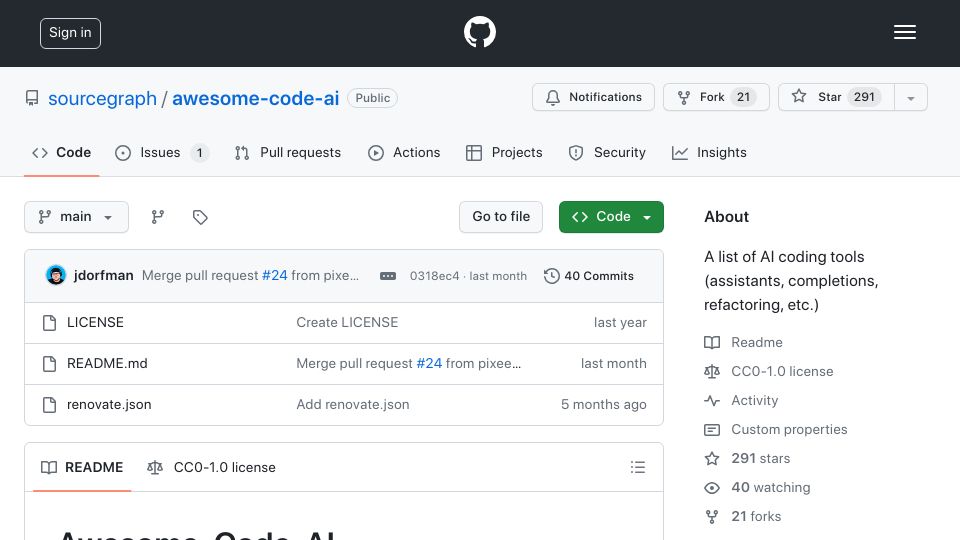This screenshot has width=960, height=540.
Task: Open the Create LICENSE commit message
Action: [x=347, y=323]
